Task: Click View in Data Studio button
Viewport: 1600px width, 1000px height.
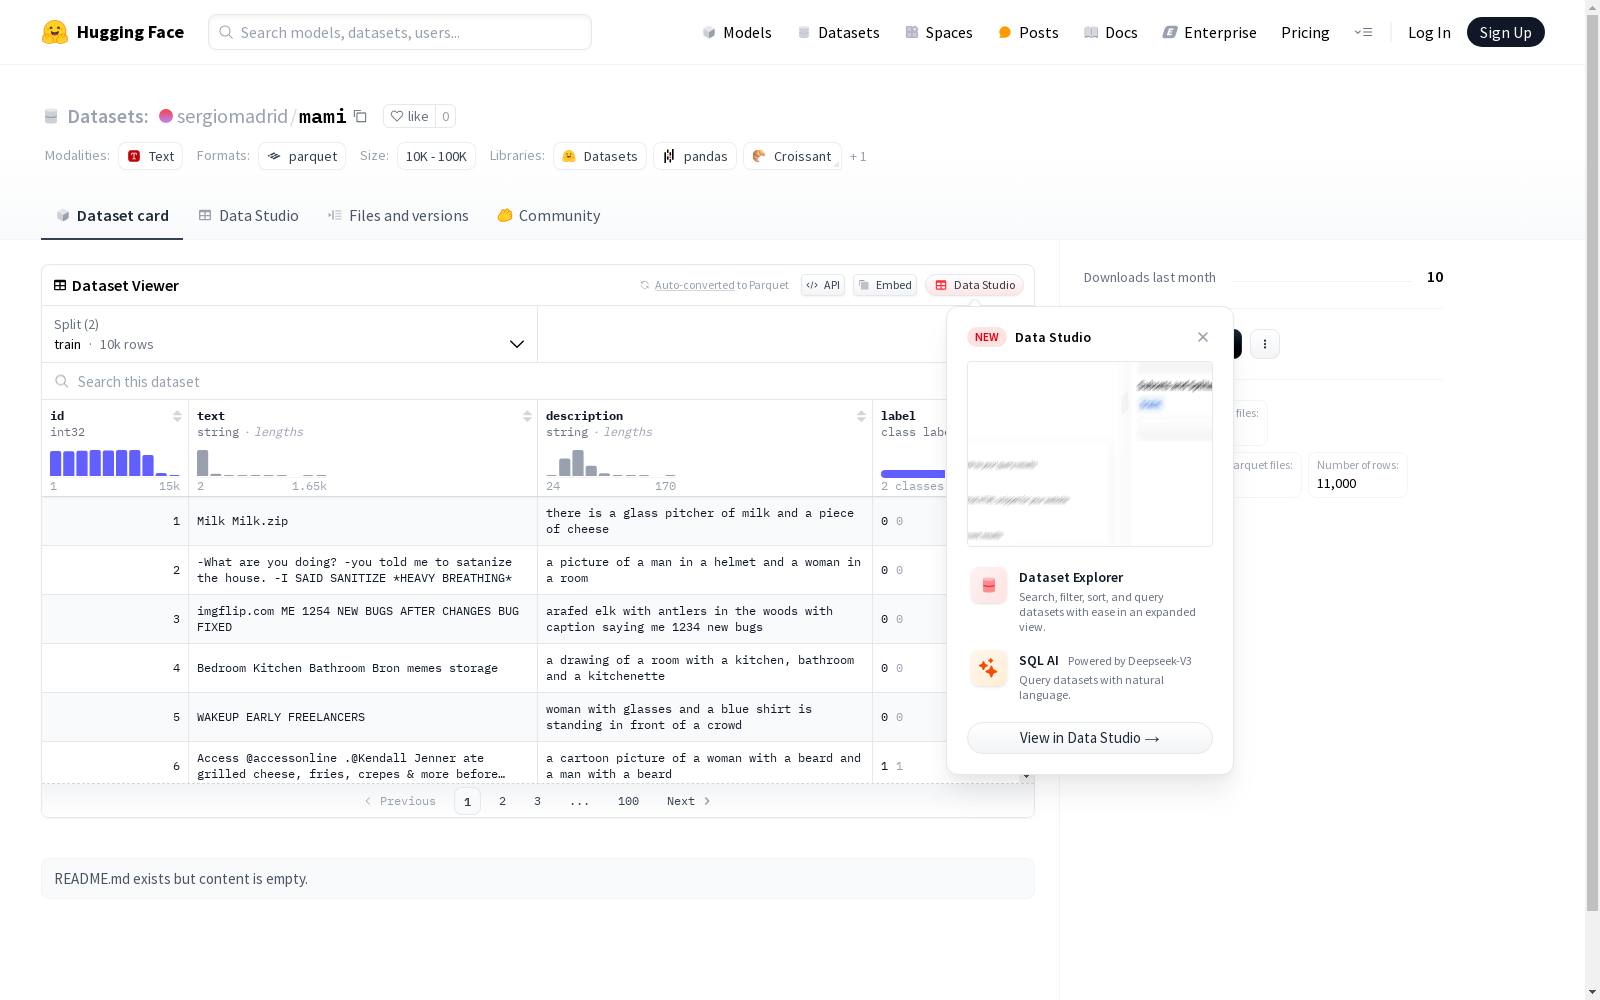Action: point(1090,738)
